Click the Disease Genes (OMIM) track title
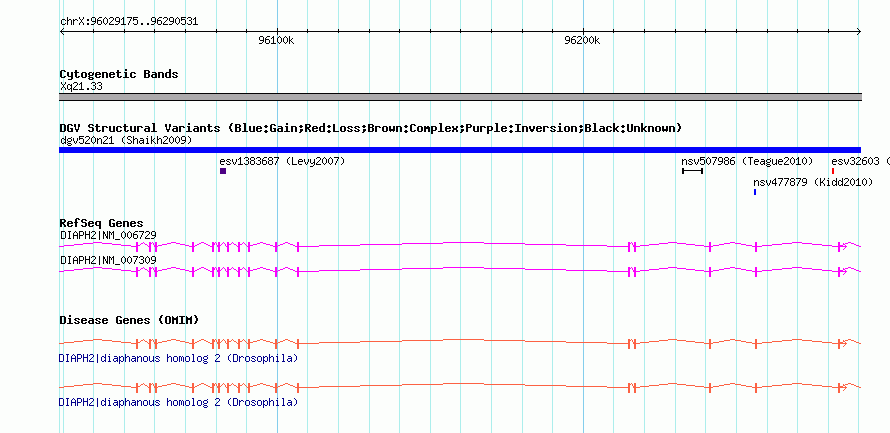Image resolution: width=890 pixels, height=433 pixels. pyautogui.click(x=129, y=320)
